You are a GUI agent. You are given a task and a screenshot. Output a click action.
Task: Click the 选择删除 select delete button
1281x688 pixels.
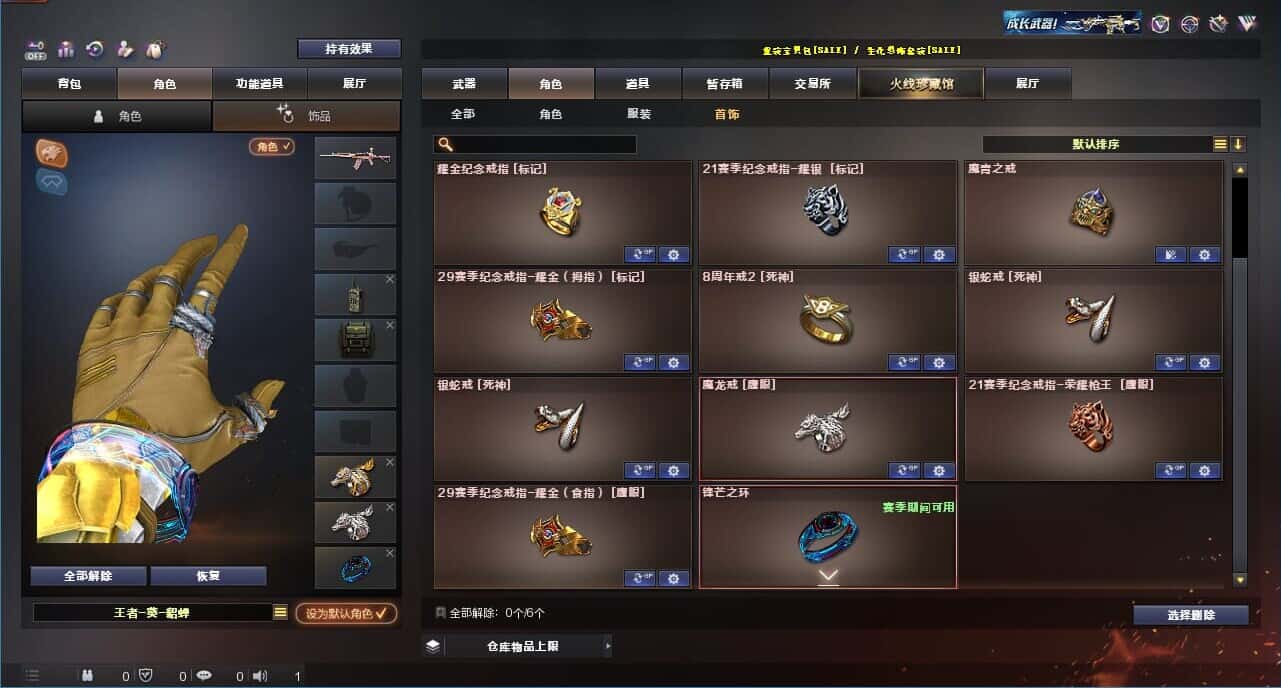[1191, 615]
